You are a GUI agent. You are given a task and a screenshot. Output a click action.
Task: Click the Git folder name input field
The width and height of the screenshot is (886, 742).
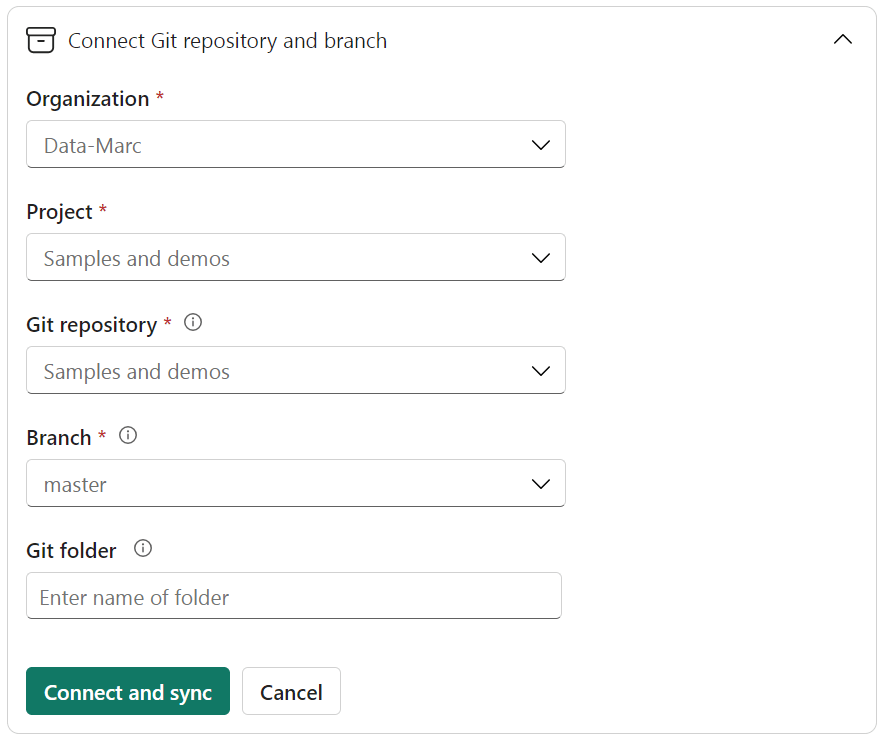click(x=294, y=597)
